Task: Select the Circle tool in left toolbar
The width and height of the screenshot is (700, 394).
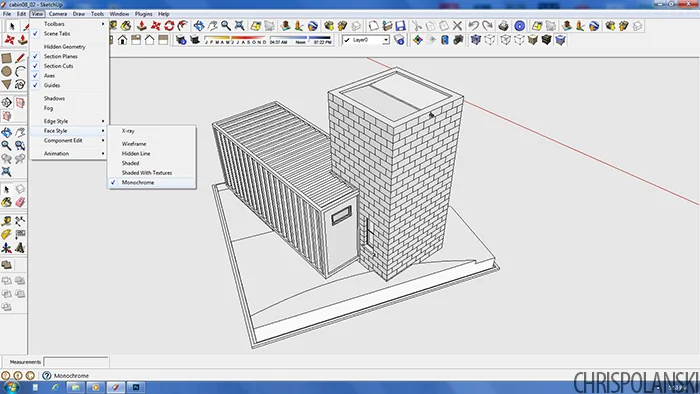Action: (x=6, y=71)
